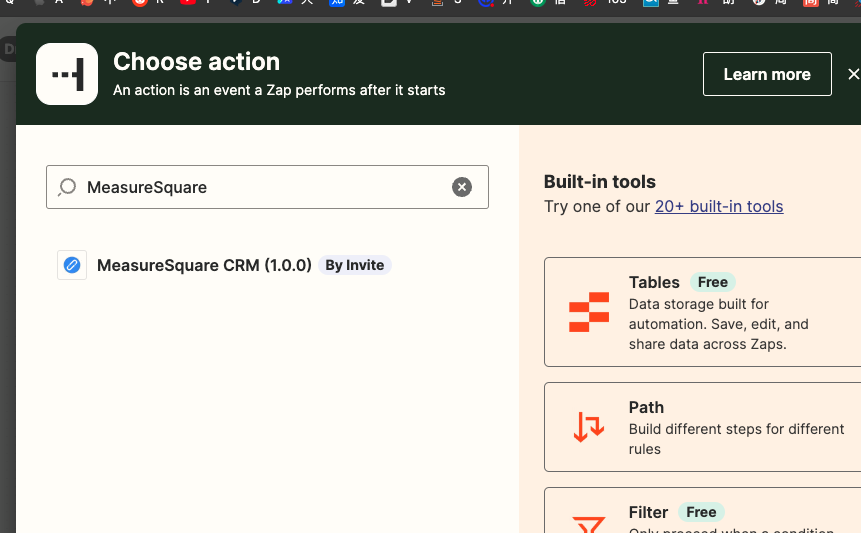Click the Path description about different rules
The image size is (861, 533).
pos(736,439)
